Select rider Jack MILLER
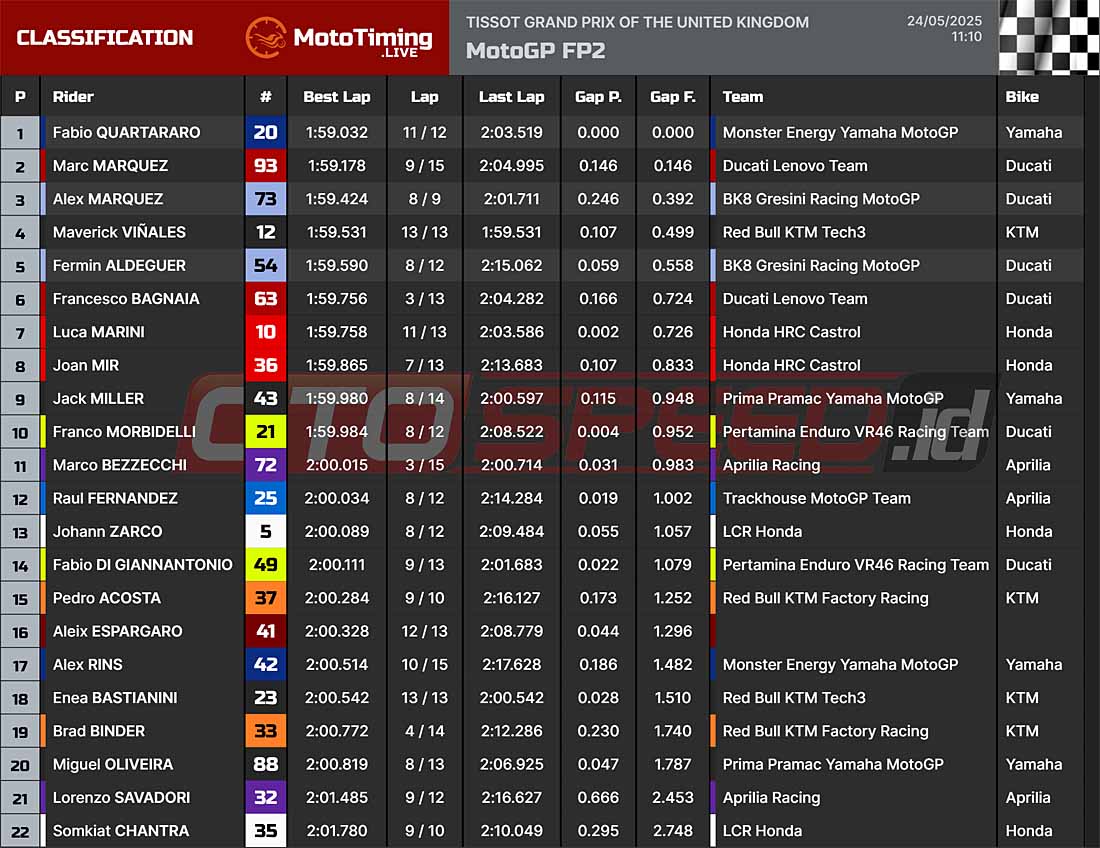The height and width of the screenshot is (848, 1100). pos(98,398)
